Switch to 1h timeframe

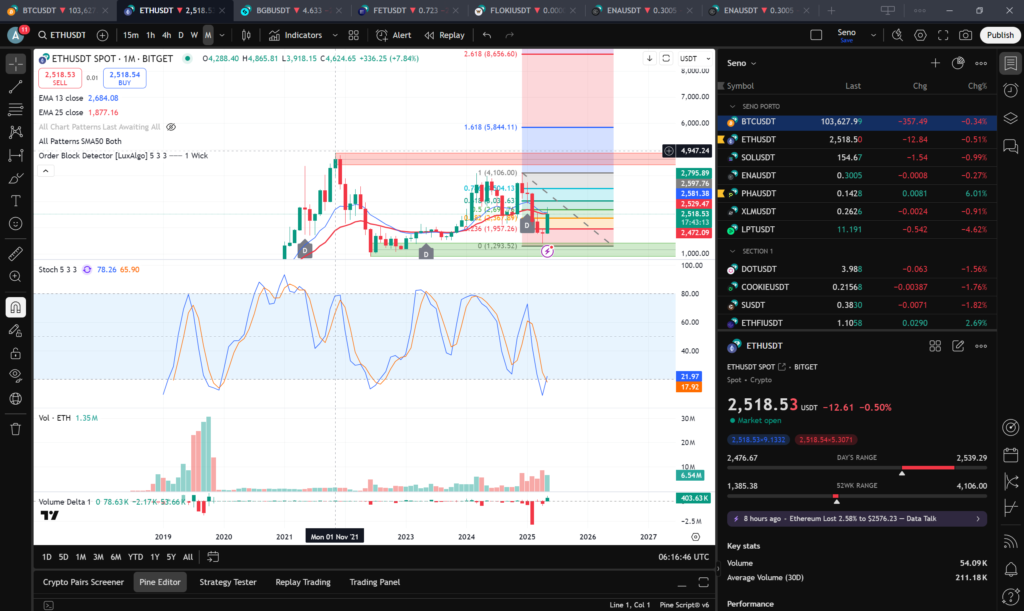click(151, 35)
